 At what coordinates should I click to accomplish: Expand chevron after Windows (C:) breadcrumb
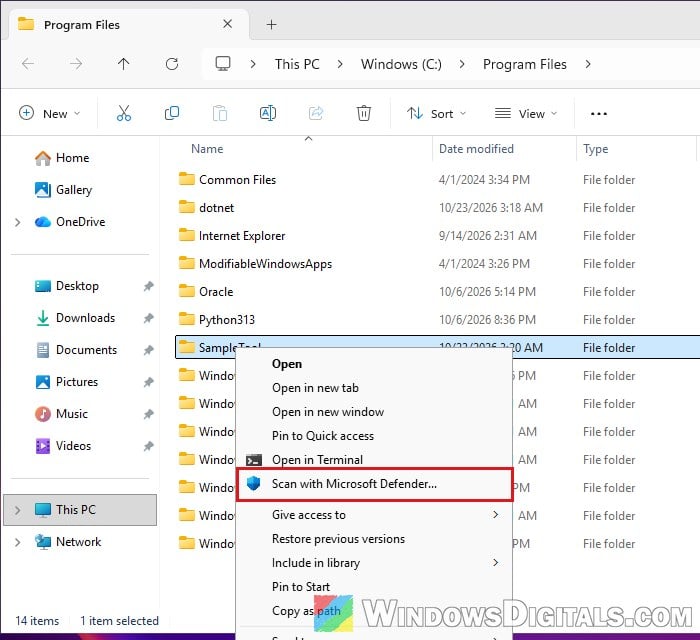[462, 64]
